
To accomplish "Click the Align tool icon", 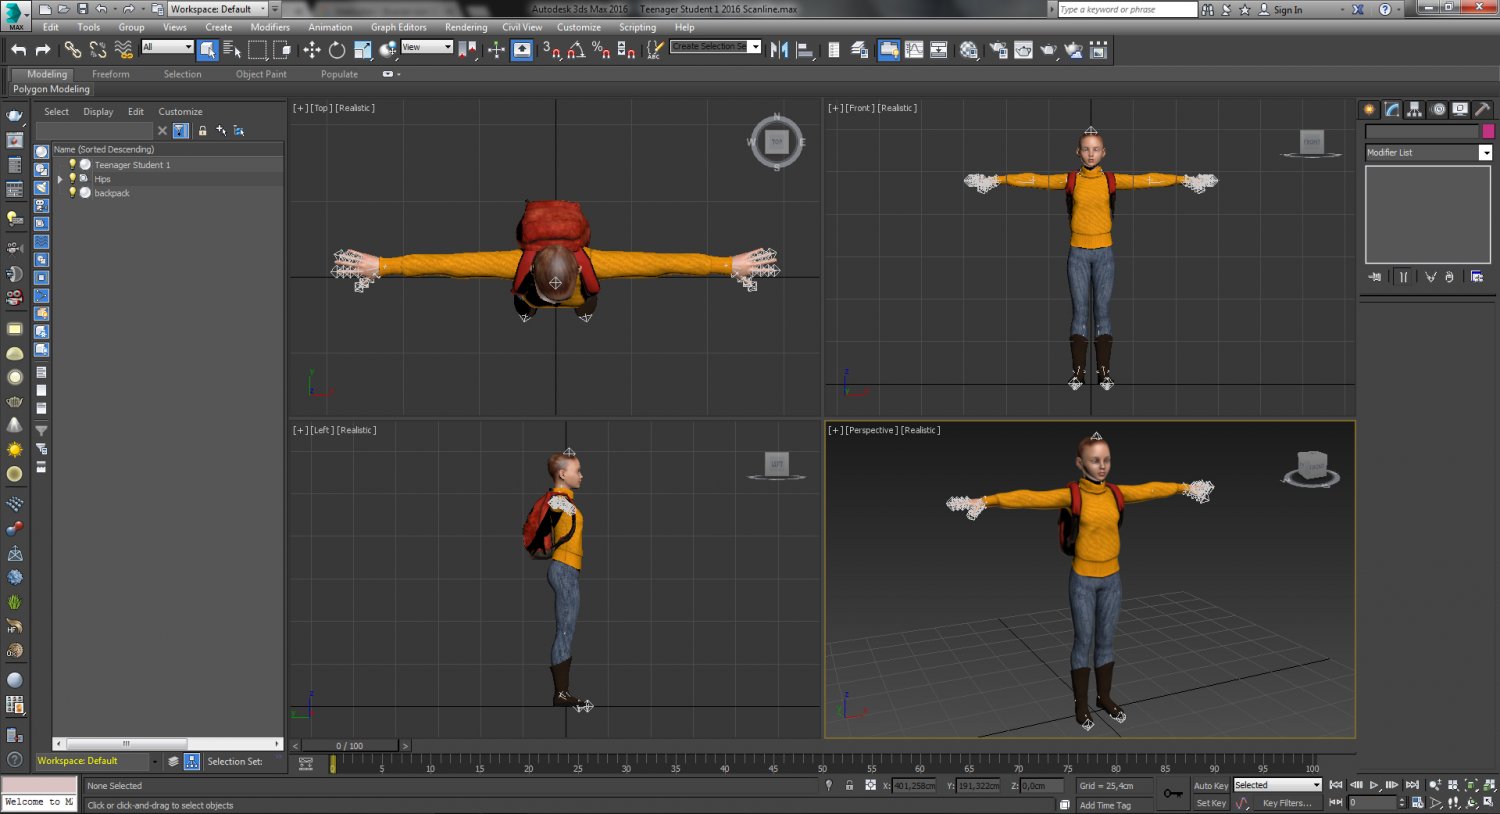I will (805, 49).
